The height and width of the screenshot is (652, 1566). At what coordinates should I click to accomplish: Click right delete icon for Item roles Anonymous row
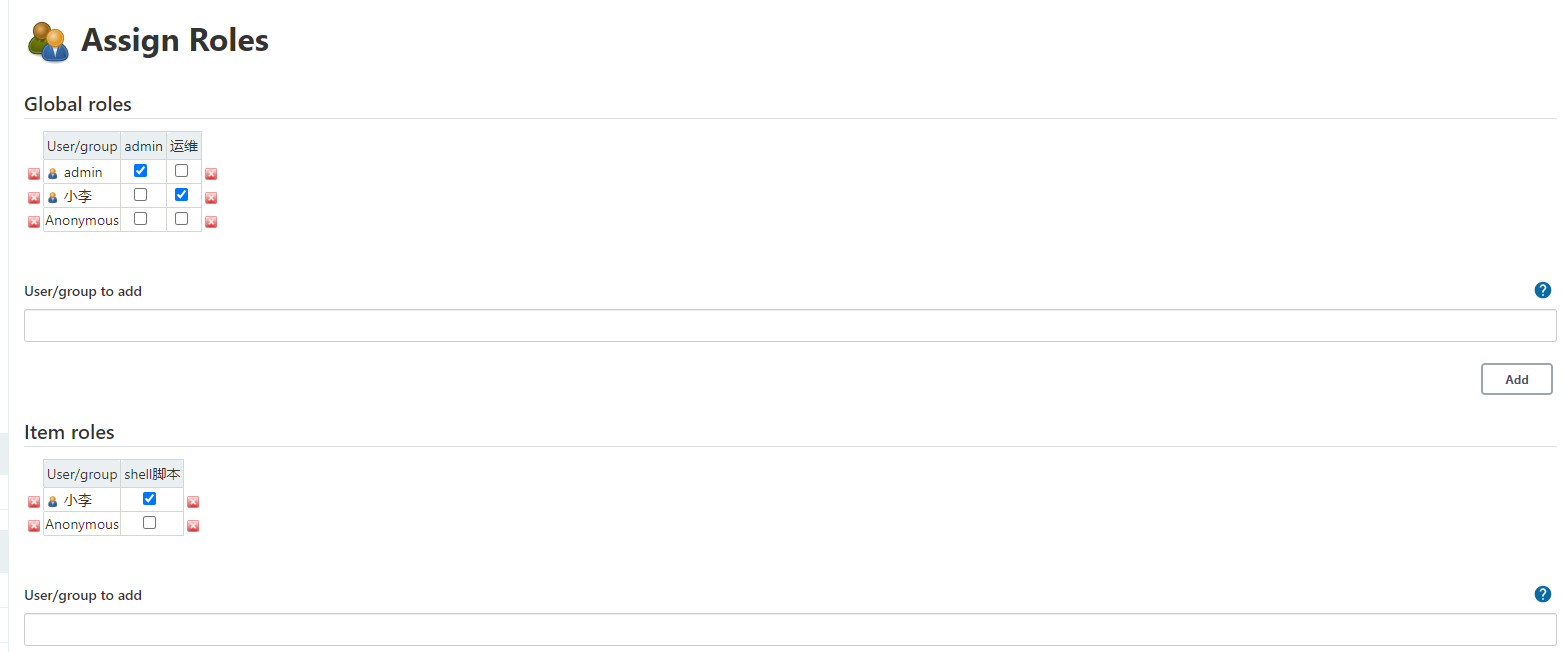193,526
